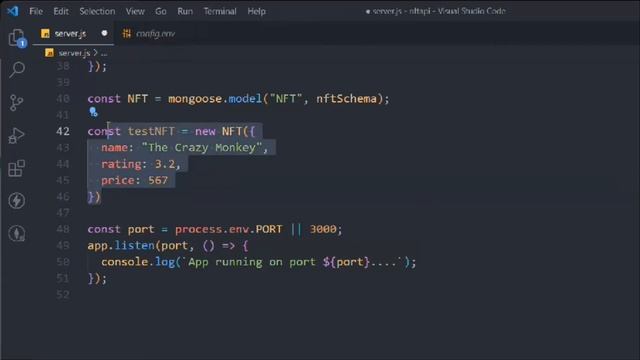
Task: Click line number 42 in gutter
Action: pos(63,131)
